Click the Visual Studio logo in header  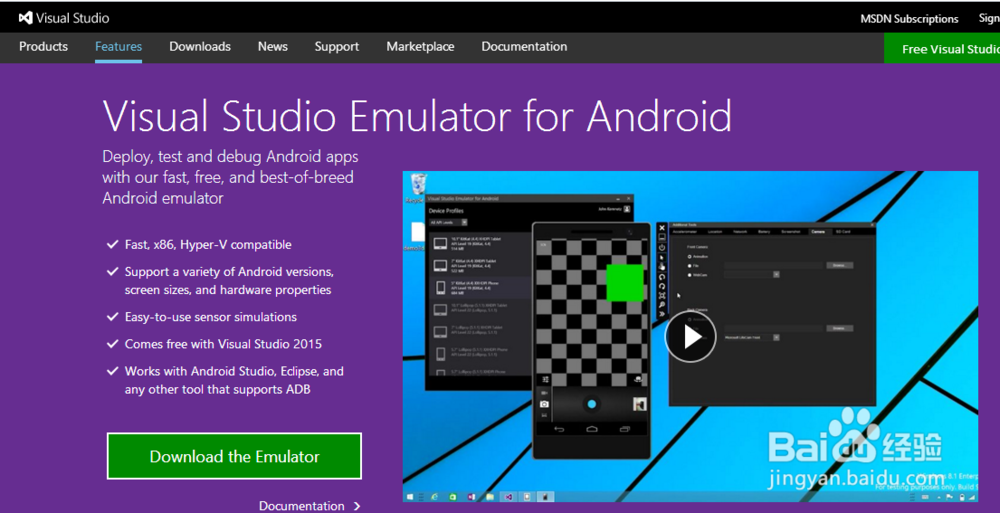pyautogui.click(x=64, y=18)
